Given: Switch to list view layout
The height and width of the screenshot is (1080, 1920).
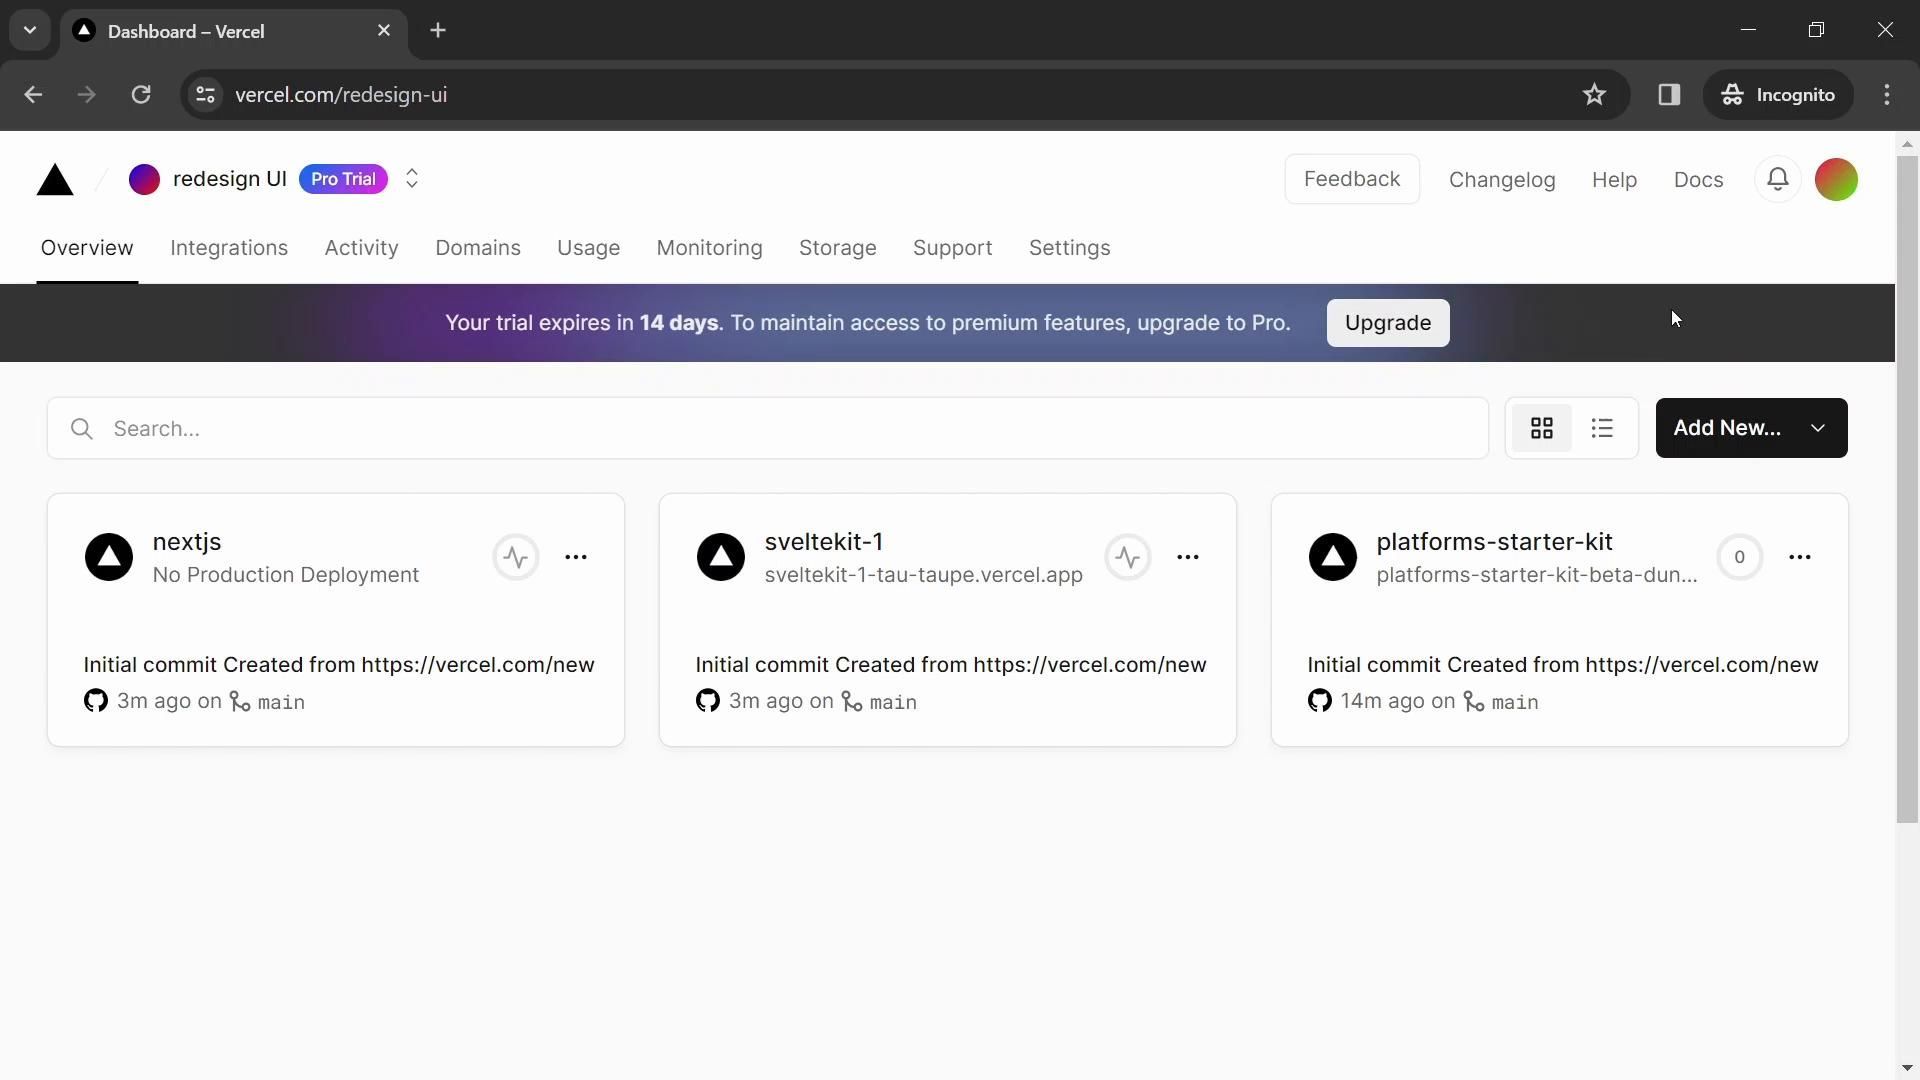Looking at the screenshot, I should [1602, 428].
